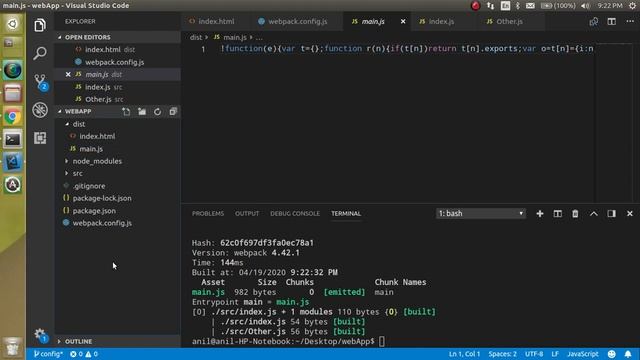This screenshot has width=640, height=360.
Task: Change indentation via Spaces: 2
Action: (502, 354)
